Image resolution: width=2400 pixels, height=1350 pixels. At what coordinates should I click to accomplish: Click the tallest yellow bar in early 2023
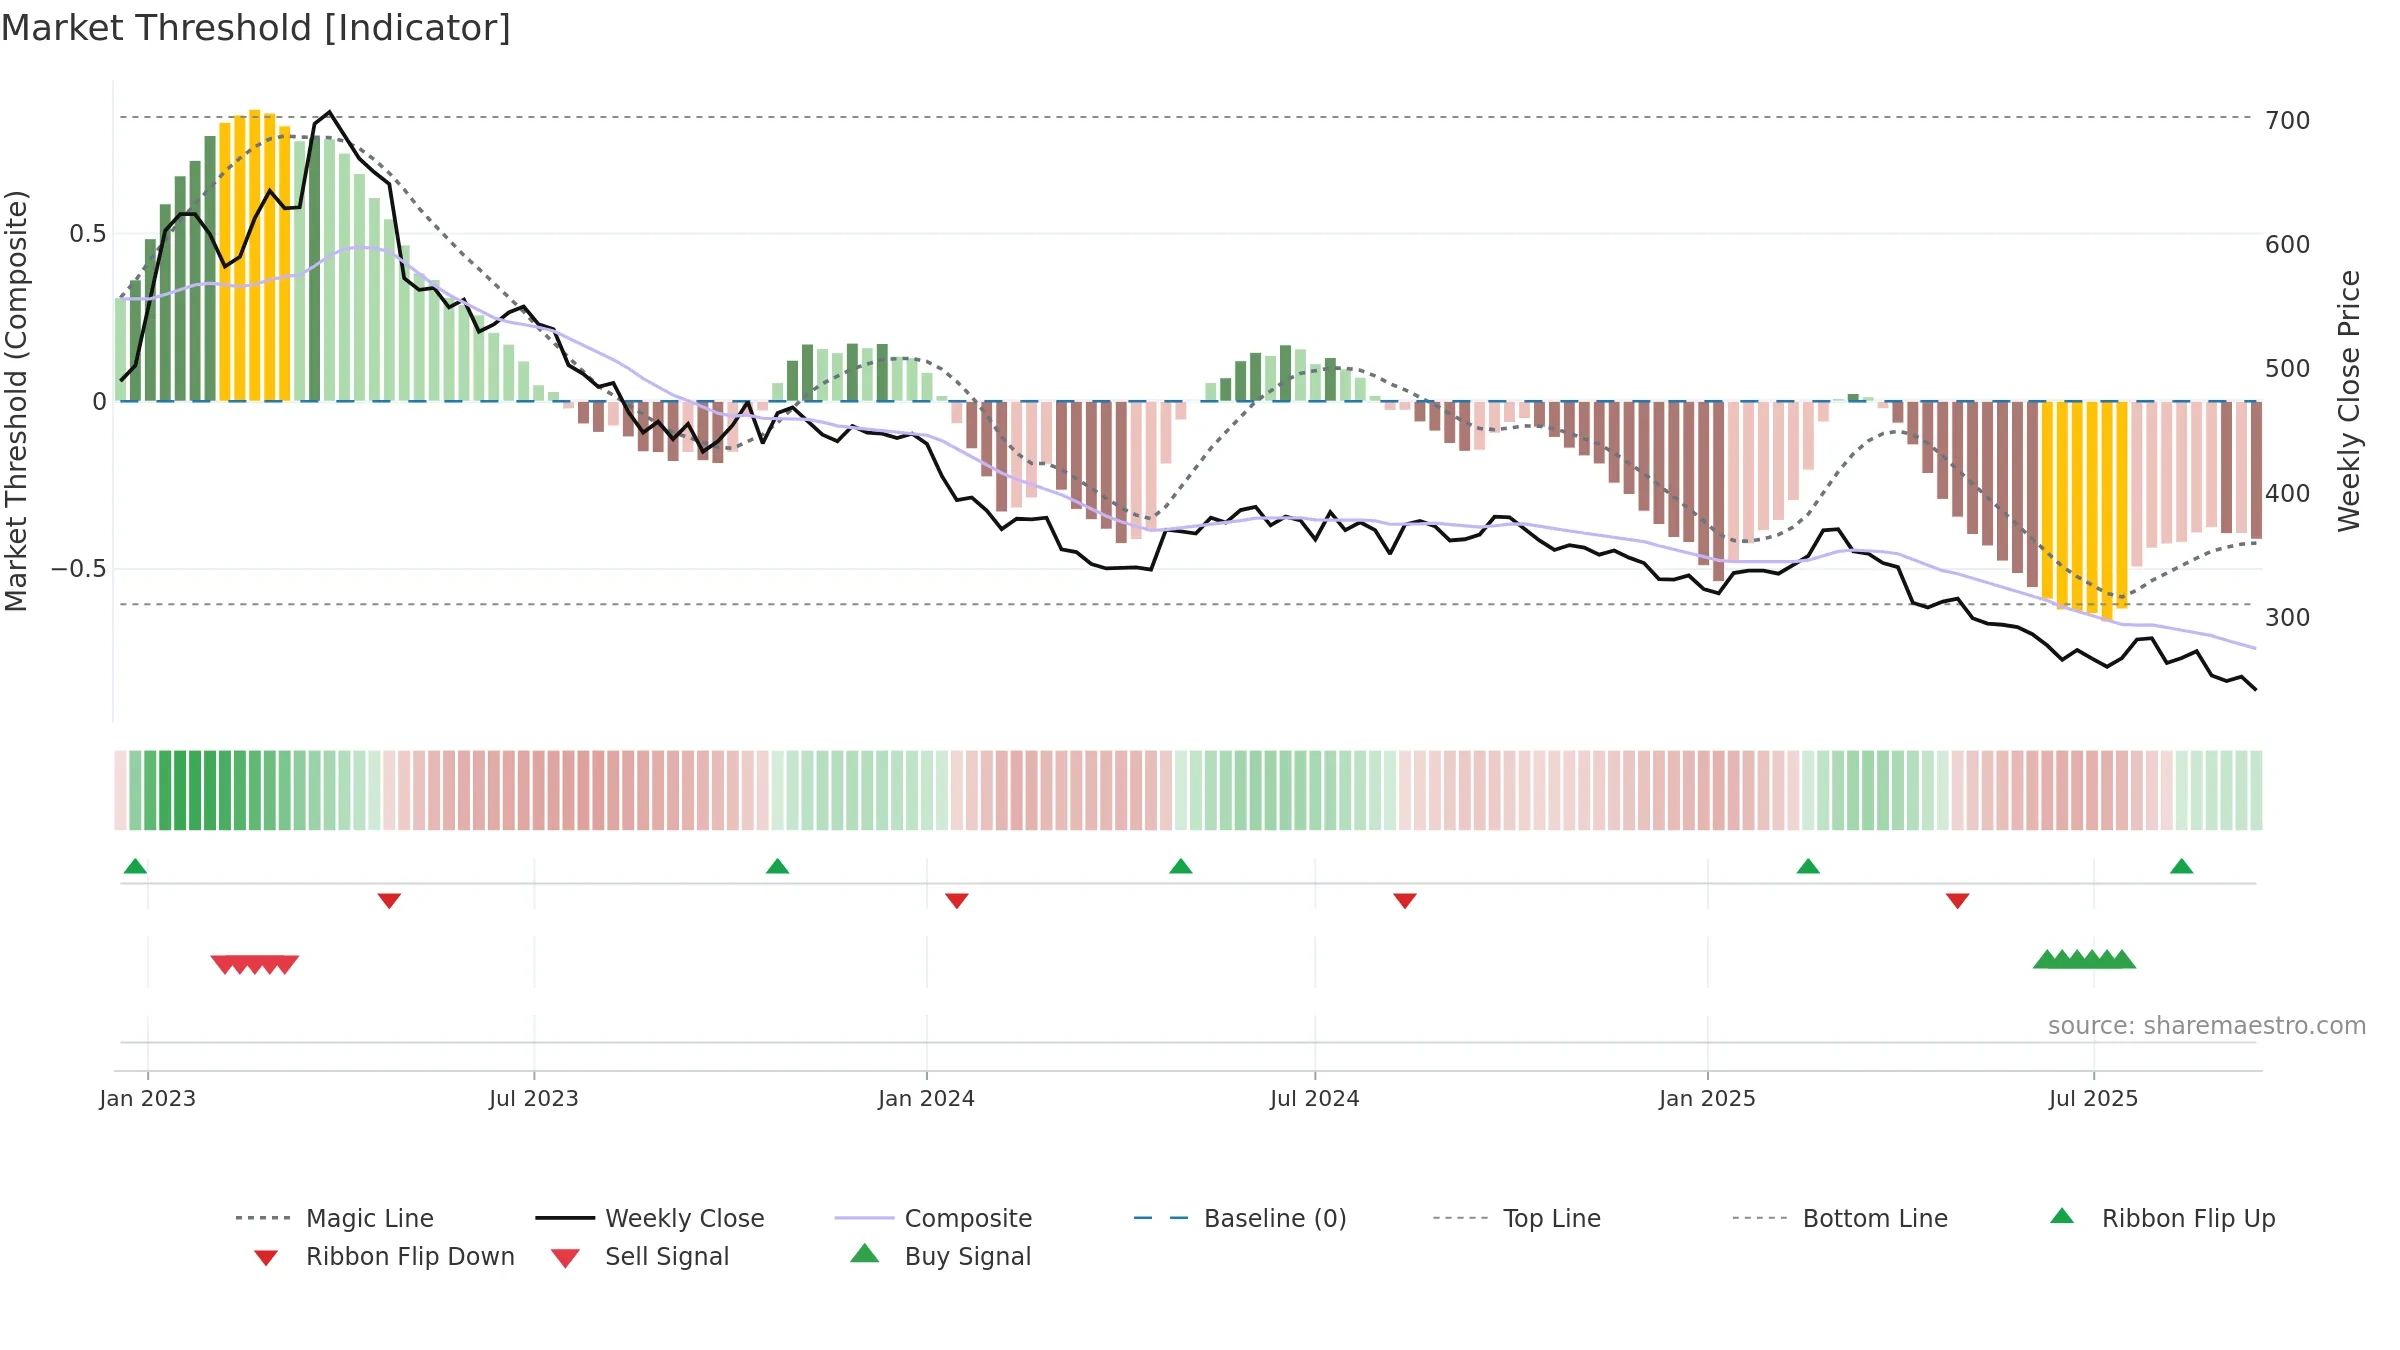click(x=255, y=255)
